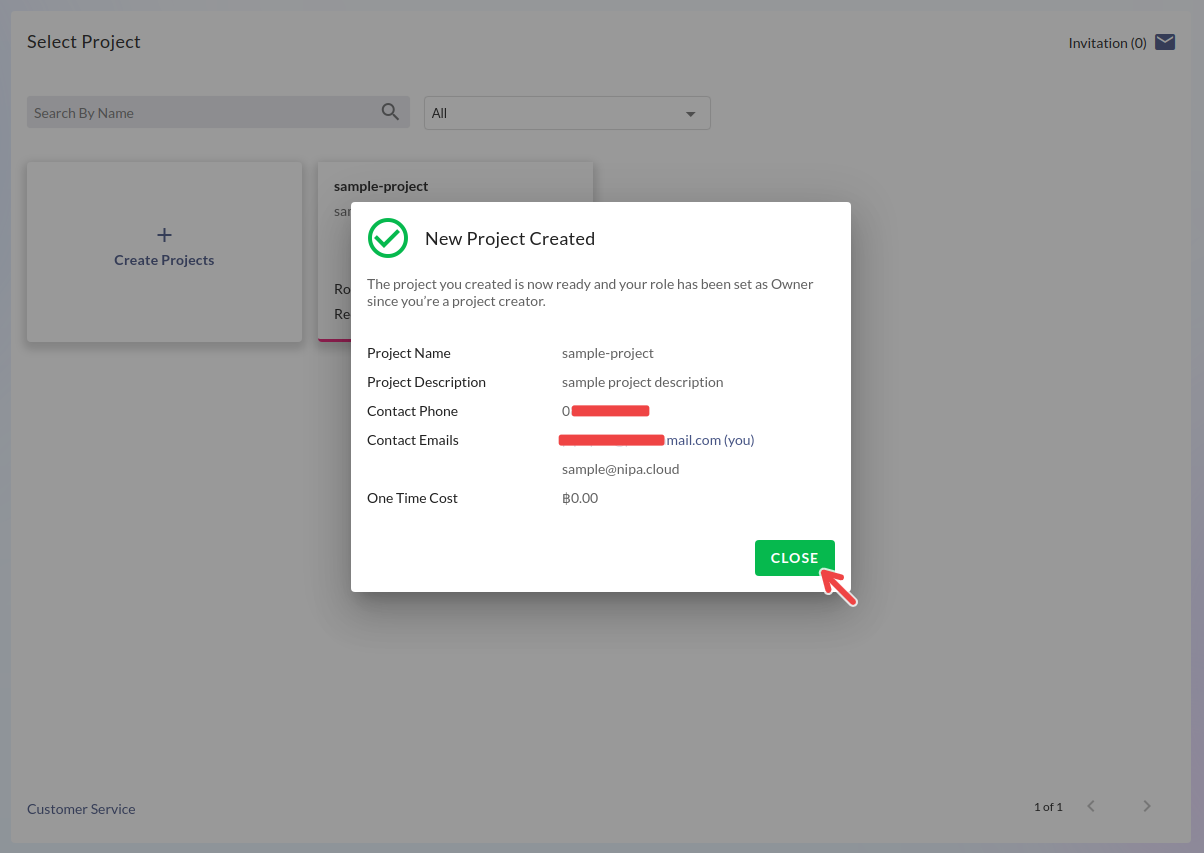The image size is (1204, 853).
Task: Click the plus icon above Create Projects
Action: pos(164,235)
